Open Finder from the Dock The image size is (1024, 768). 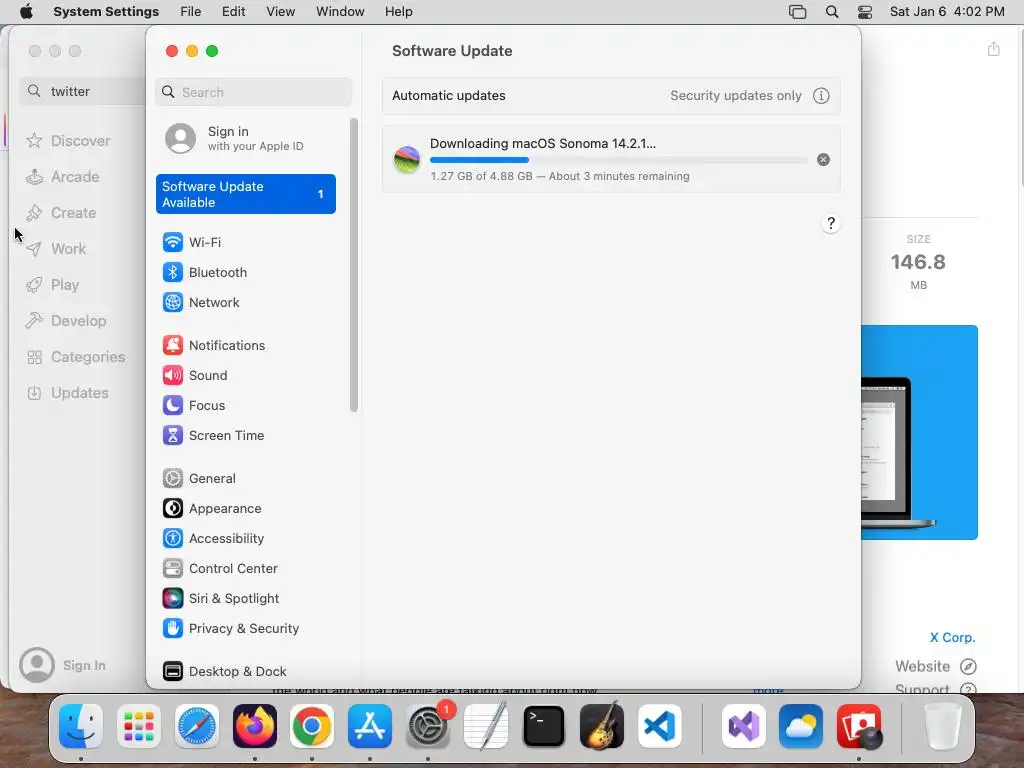pos(81,726)
